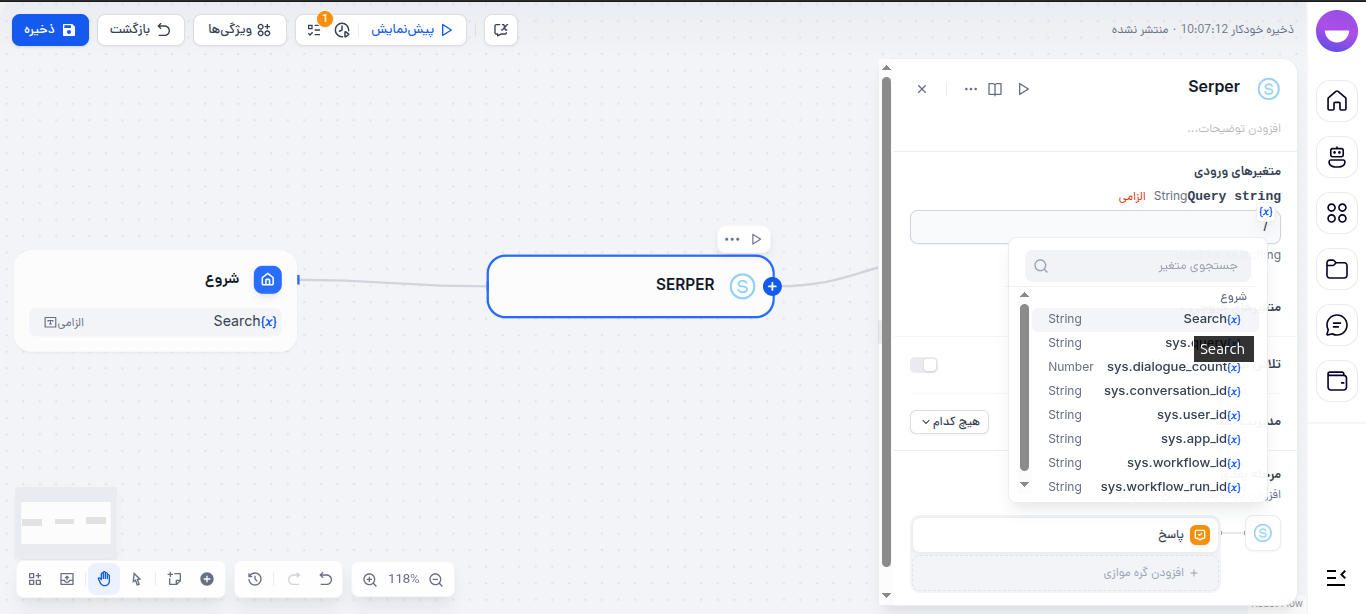Click the plus icon on the SERPER node

[771, 286]
